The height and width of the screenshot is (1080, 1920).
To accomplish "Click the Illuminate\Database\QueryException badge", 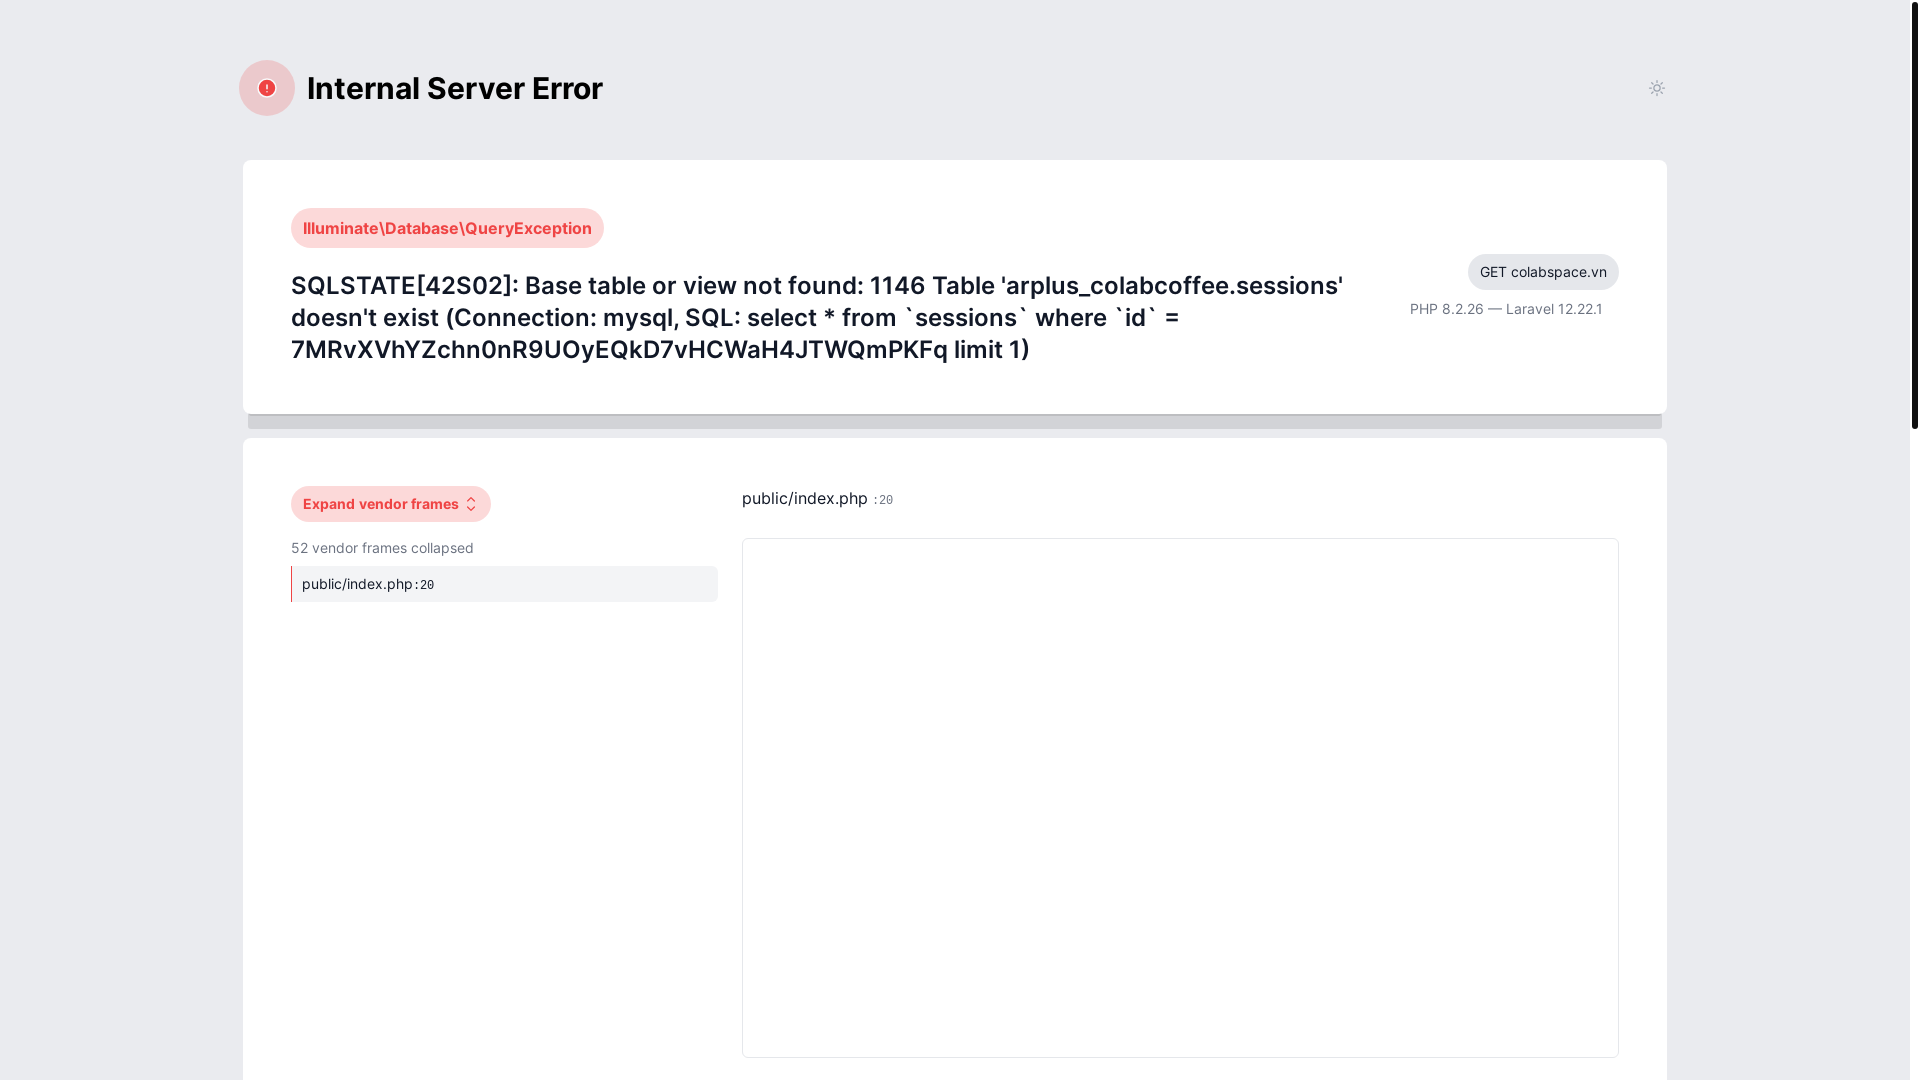I will (447, 228).
